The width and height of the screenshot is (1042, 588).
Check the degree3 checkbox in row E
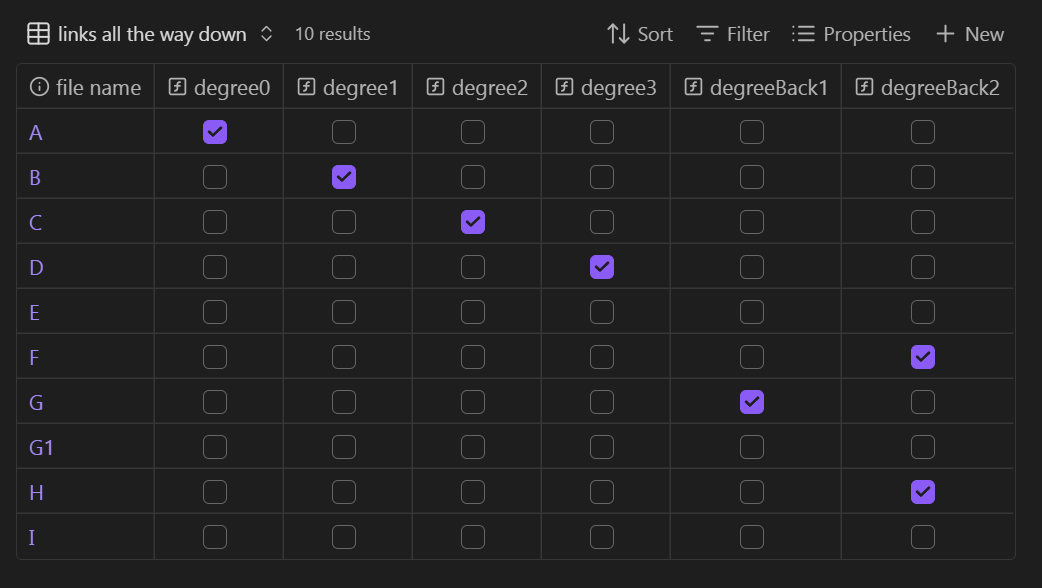coord(602,312)
